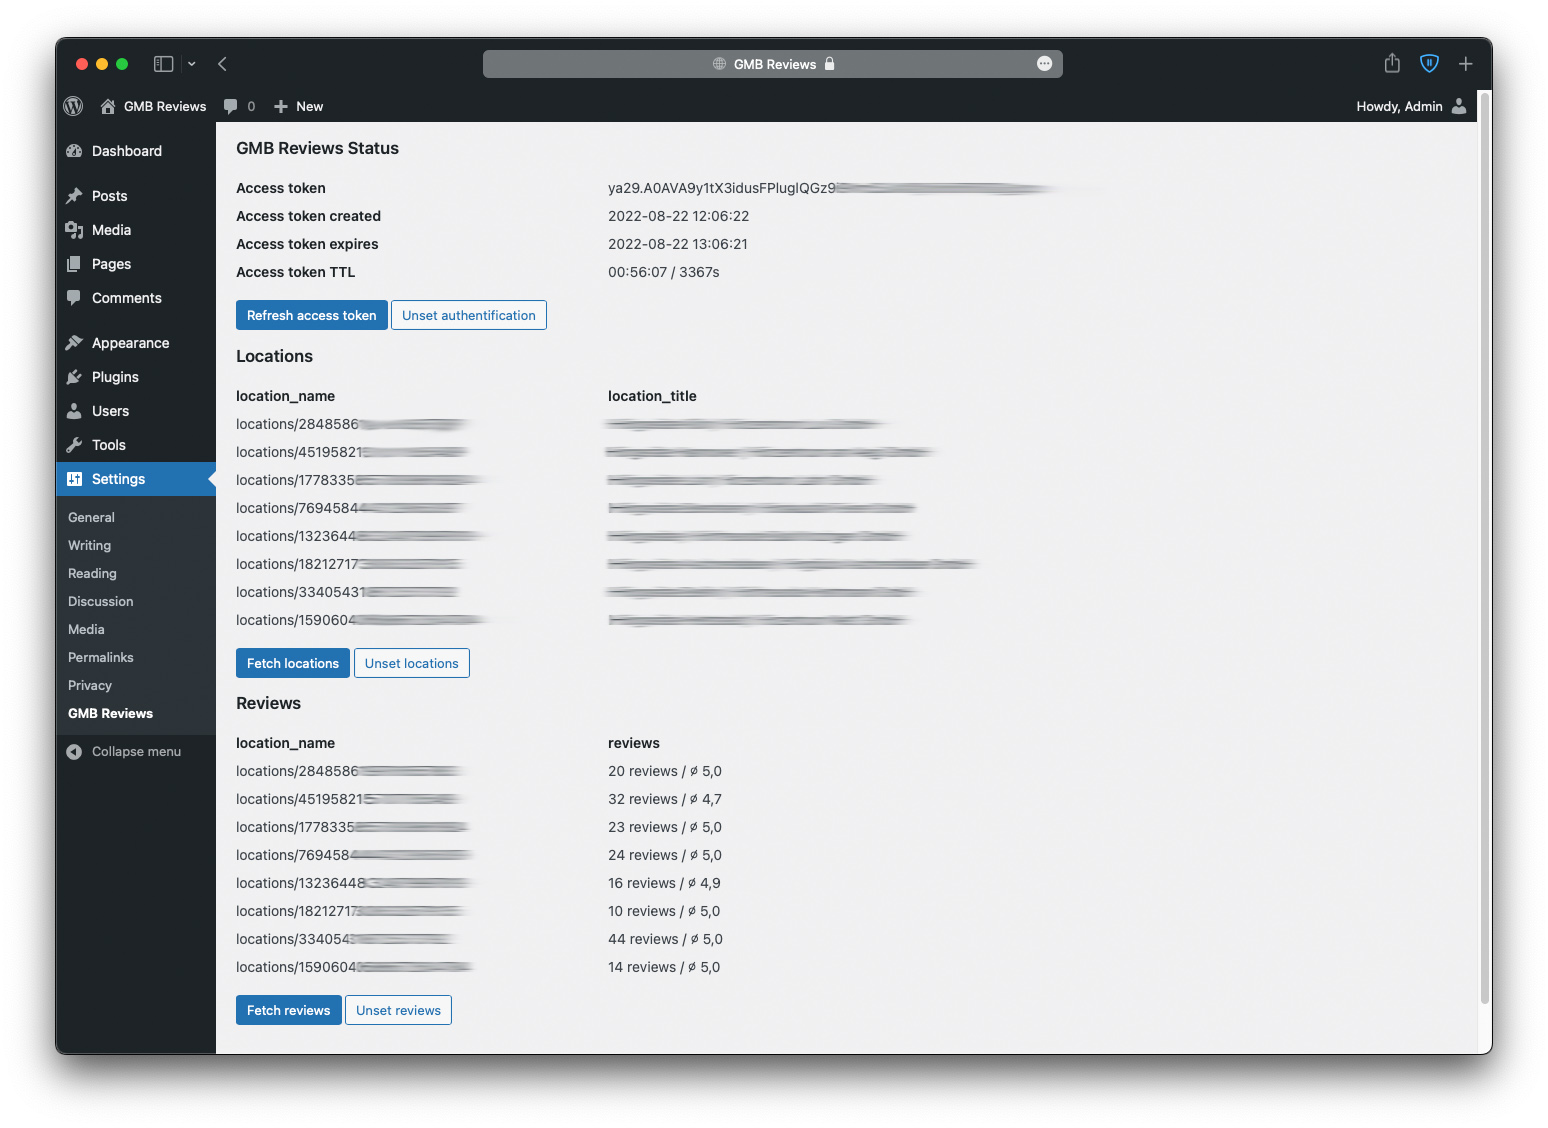Click the Howdy, Admin account link
Viewport: 1548px width, 1128px height.
click(x=1411, y=106)
